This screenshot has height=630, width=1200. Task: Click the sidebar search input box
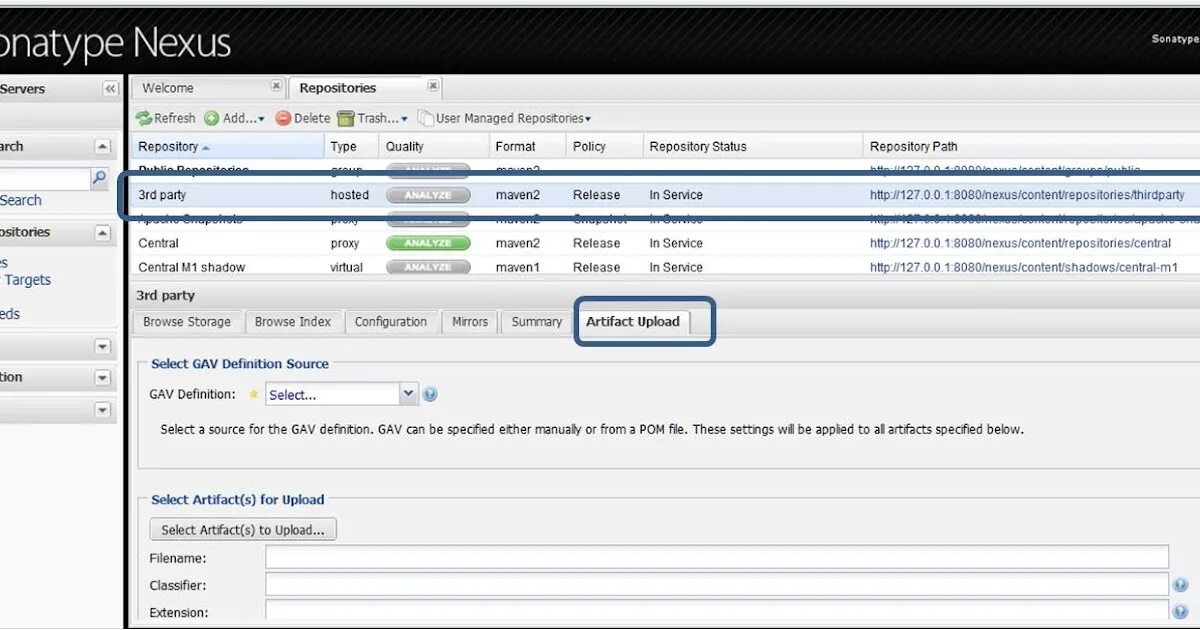click(x=45, y=179)
